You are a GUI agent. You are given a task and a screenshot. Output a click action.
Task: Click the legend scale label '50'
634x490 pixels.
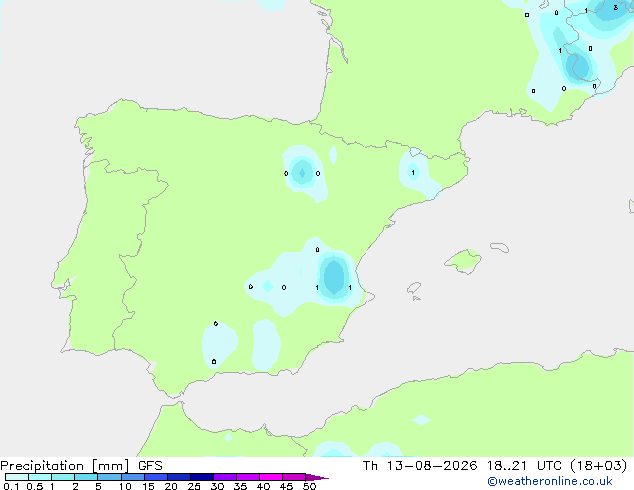point(309,486)
